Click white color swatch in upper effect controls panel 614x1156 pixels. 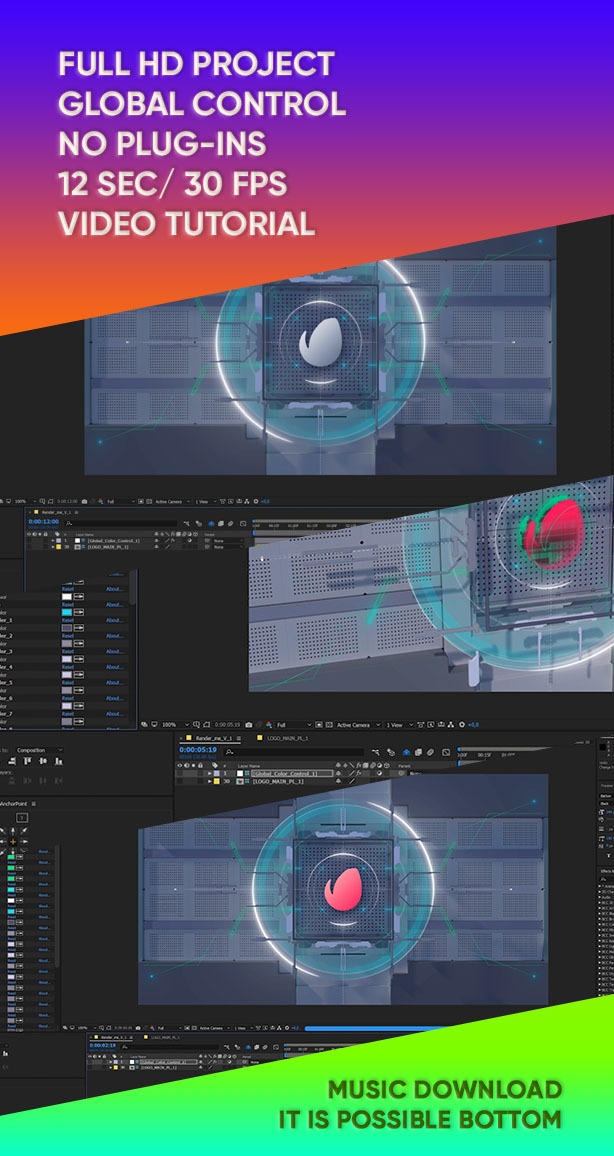67,596
